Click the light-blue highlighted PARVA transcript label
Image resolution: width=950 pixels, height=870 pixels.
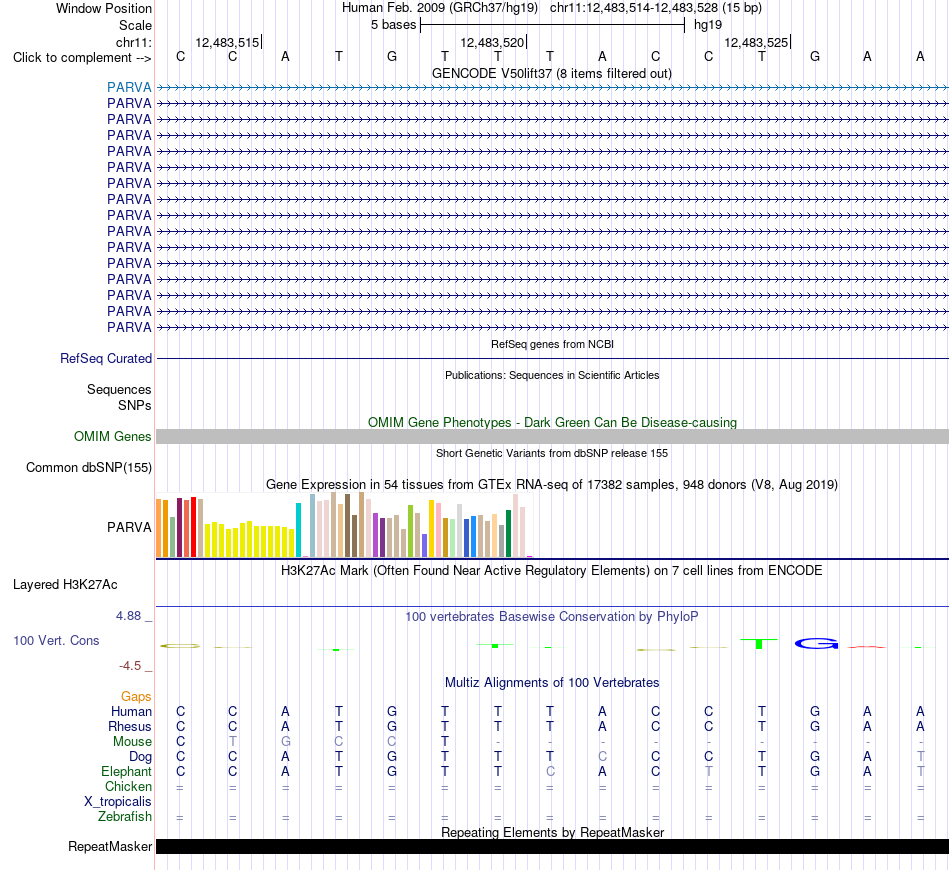[129, 87]
